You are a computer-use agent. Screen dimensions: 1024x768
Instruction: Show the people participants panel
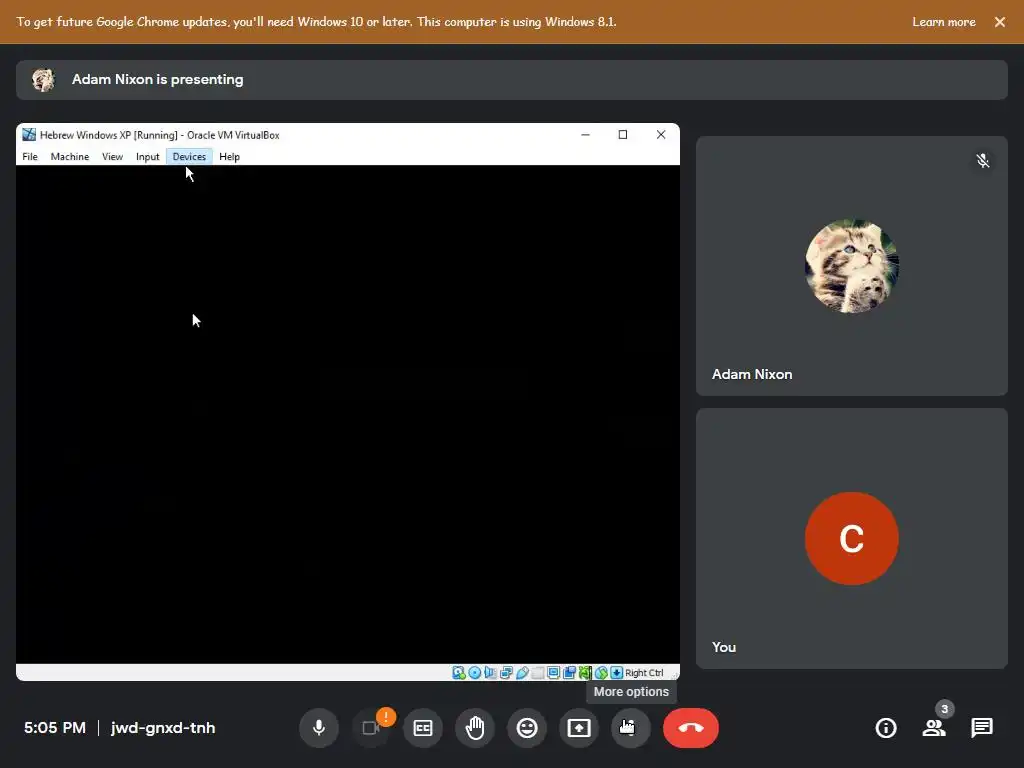tap(934, 728)
